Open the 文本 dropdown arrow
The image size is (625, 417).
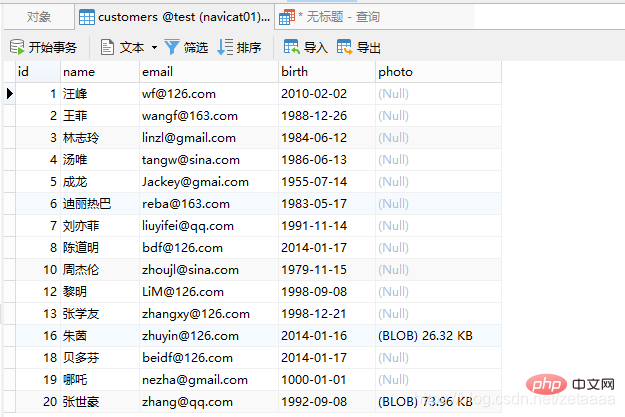[x=154, y=47]
